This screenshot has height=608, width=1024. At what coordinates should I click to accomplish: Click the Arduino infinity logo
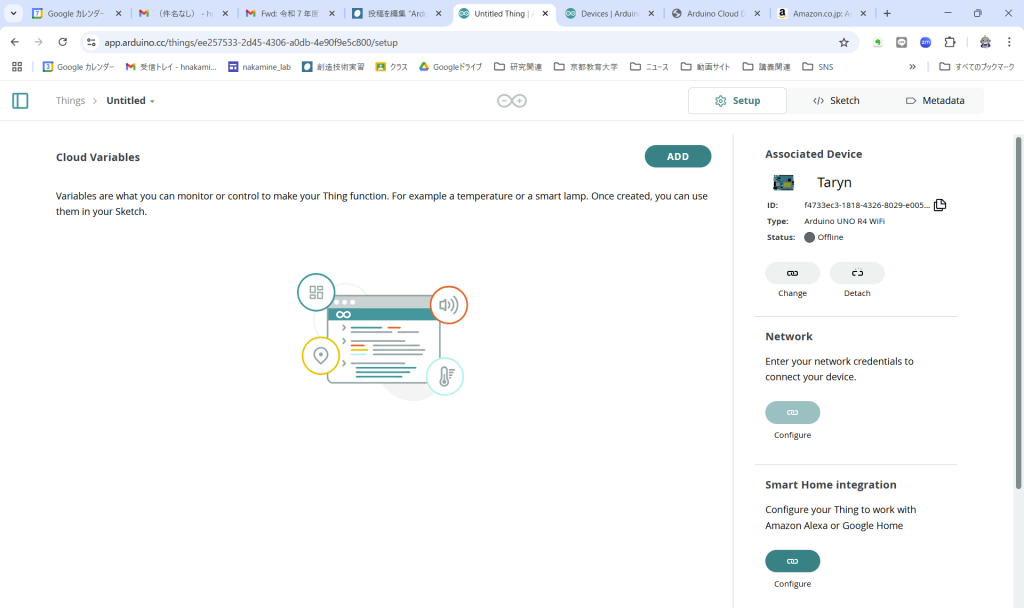click(512, 101)
